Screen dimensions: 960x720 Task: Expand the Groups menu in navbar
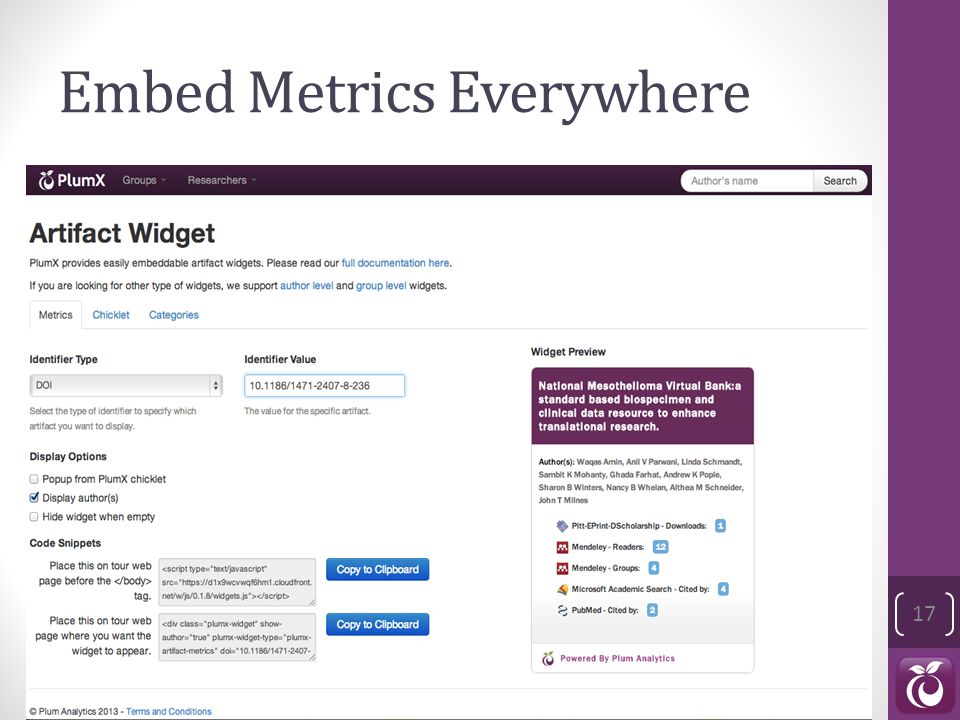point(144,180)
